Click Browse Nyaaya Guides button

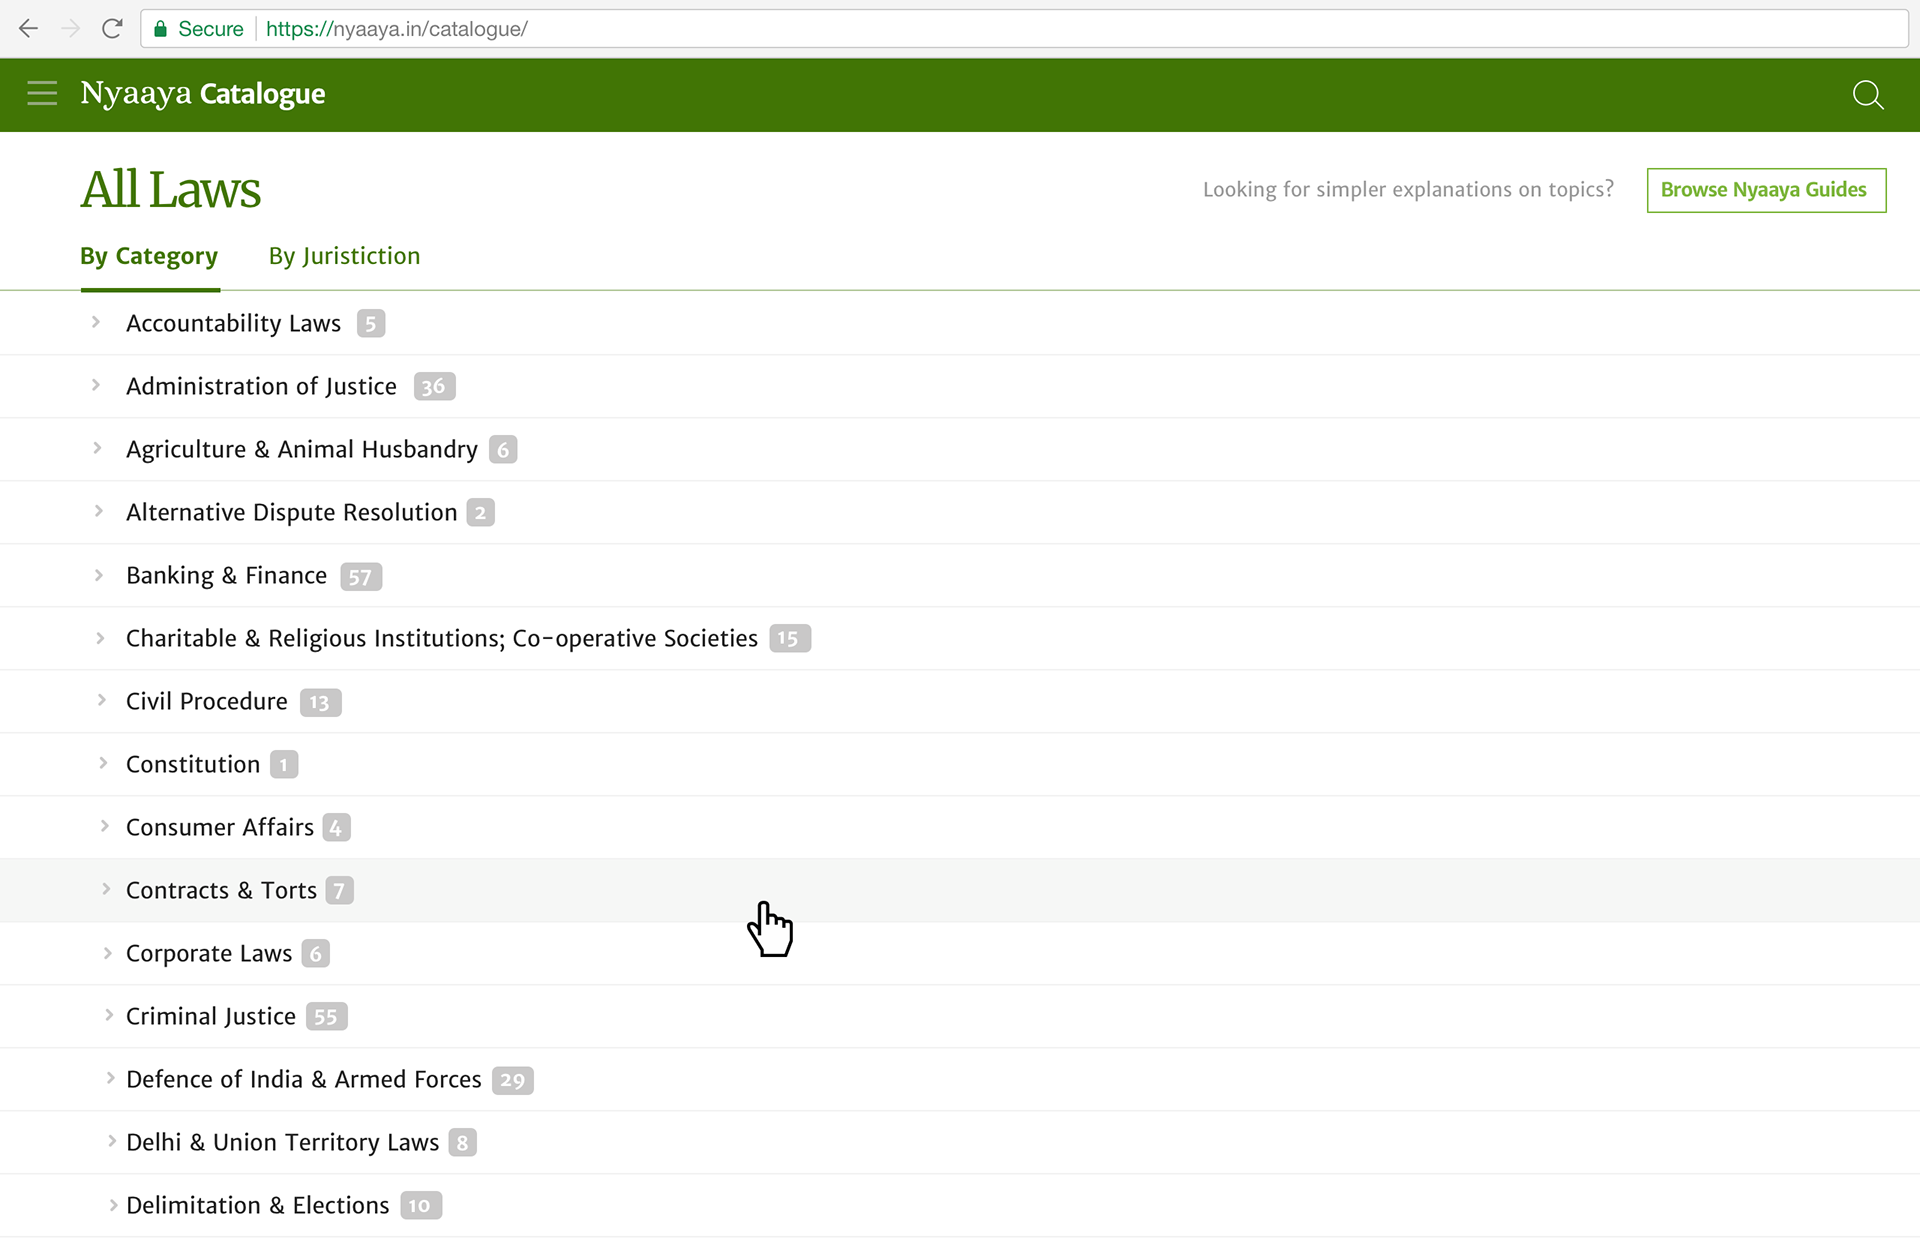click(1765, 190)
